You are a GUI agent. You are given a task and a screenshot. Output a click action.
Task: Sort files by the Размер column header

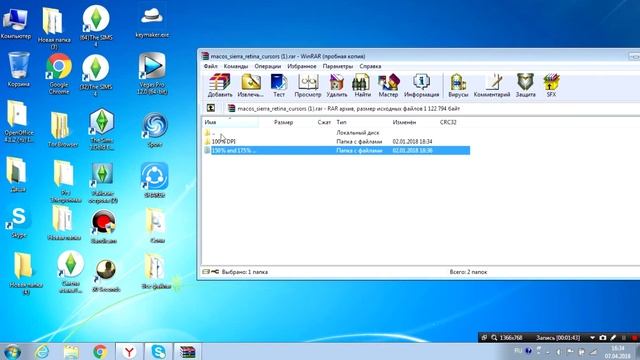(283, 122)
